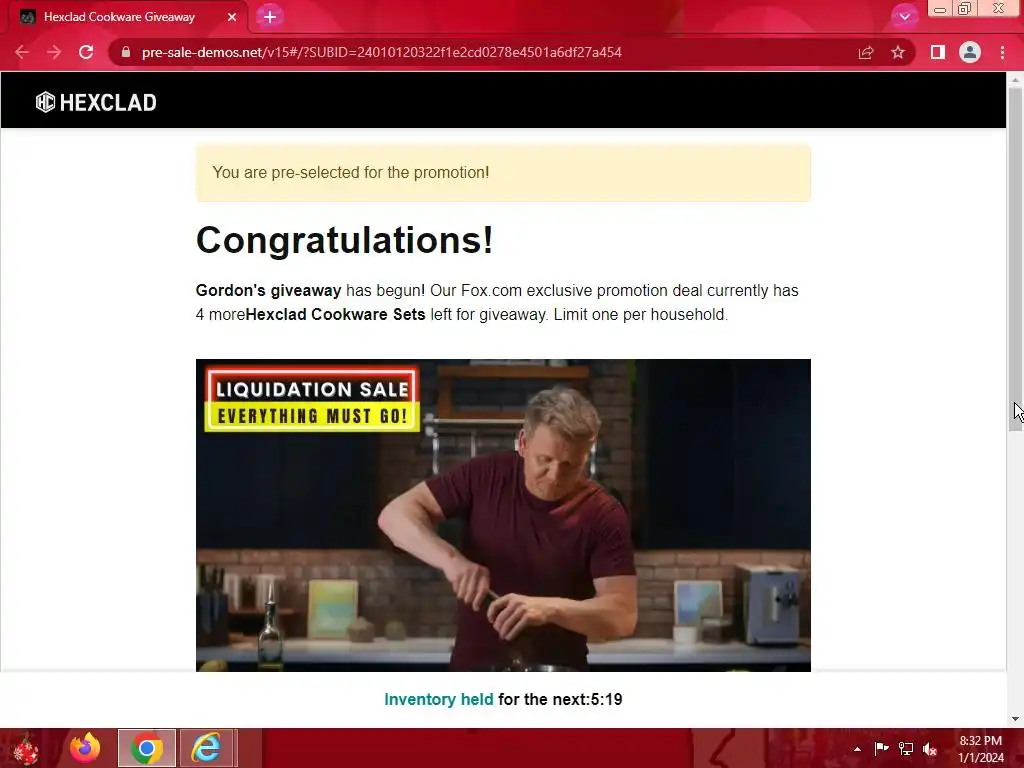The image size is (1024, 768).
Task: Click the muted volume tray icon
Action: (930, 748)
